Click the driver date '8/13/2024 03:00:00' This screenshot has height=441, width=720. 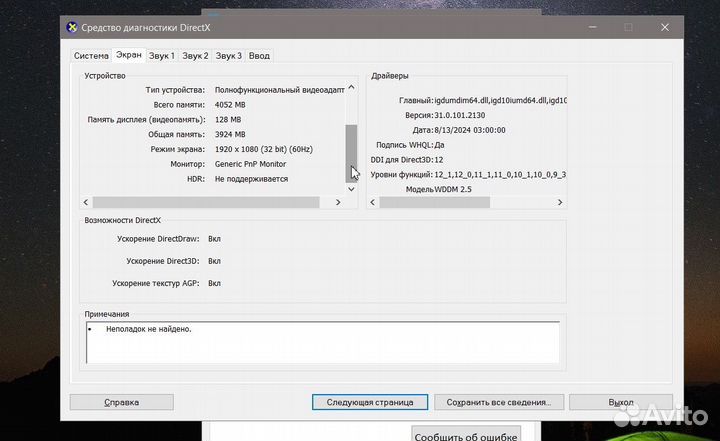[470, 130]
